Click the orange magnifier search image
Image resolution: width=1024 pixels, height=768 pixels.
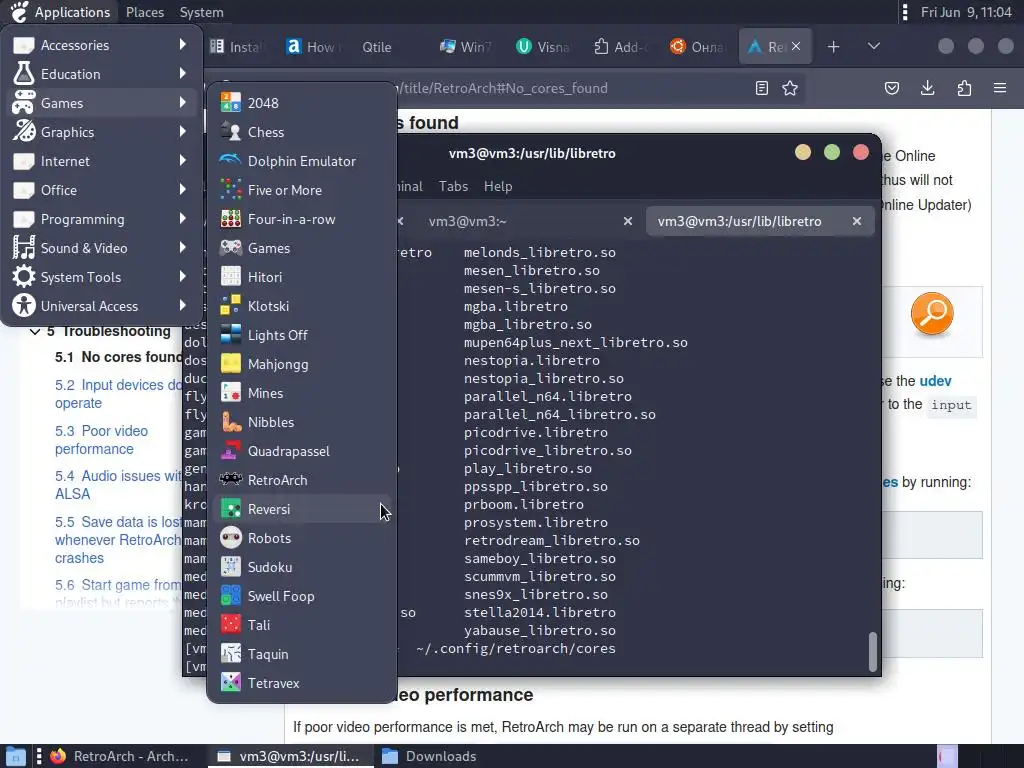tap(932, 314)
